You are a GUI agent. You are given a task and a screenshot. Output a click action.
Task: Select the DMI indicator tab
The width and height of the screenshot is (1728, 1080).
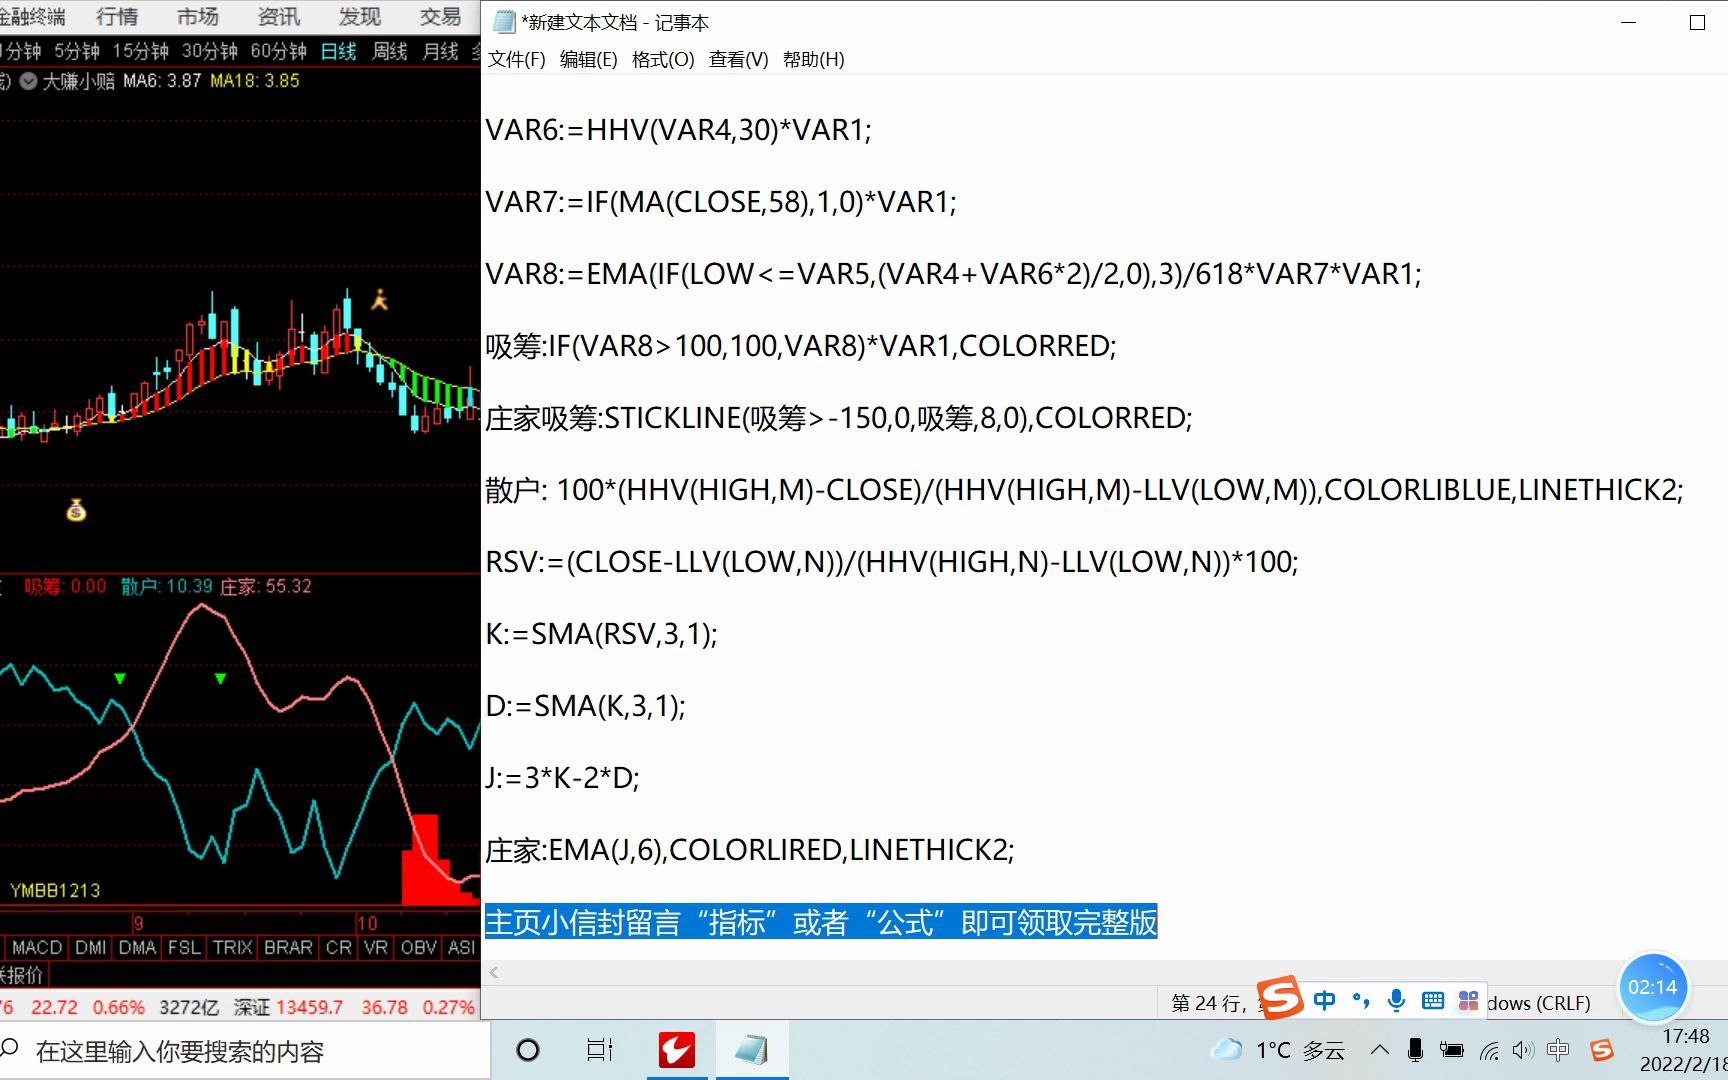tap(91, 947)
